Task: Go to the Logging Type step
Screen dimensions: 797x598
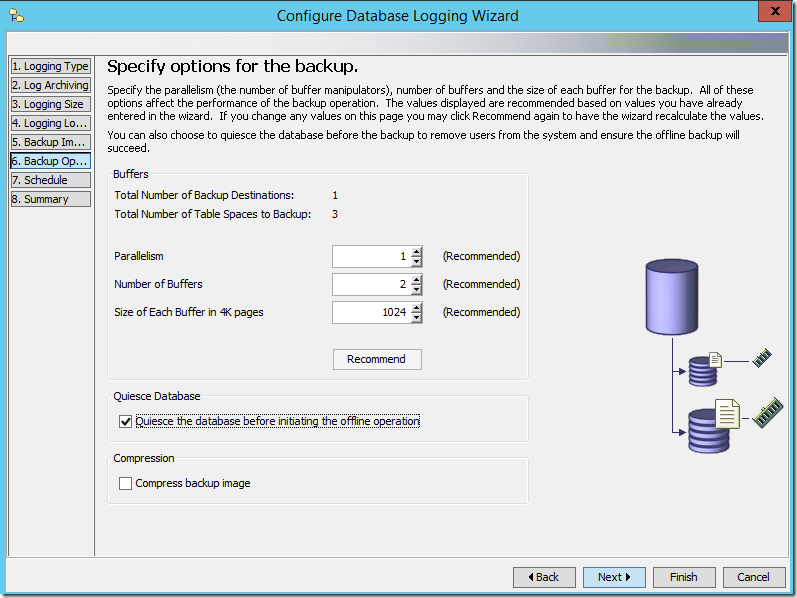Action: pyautogui.click(x=51, y=66)
